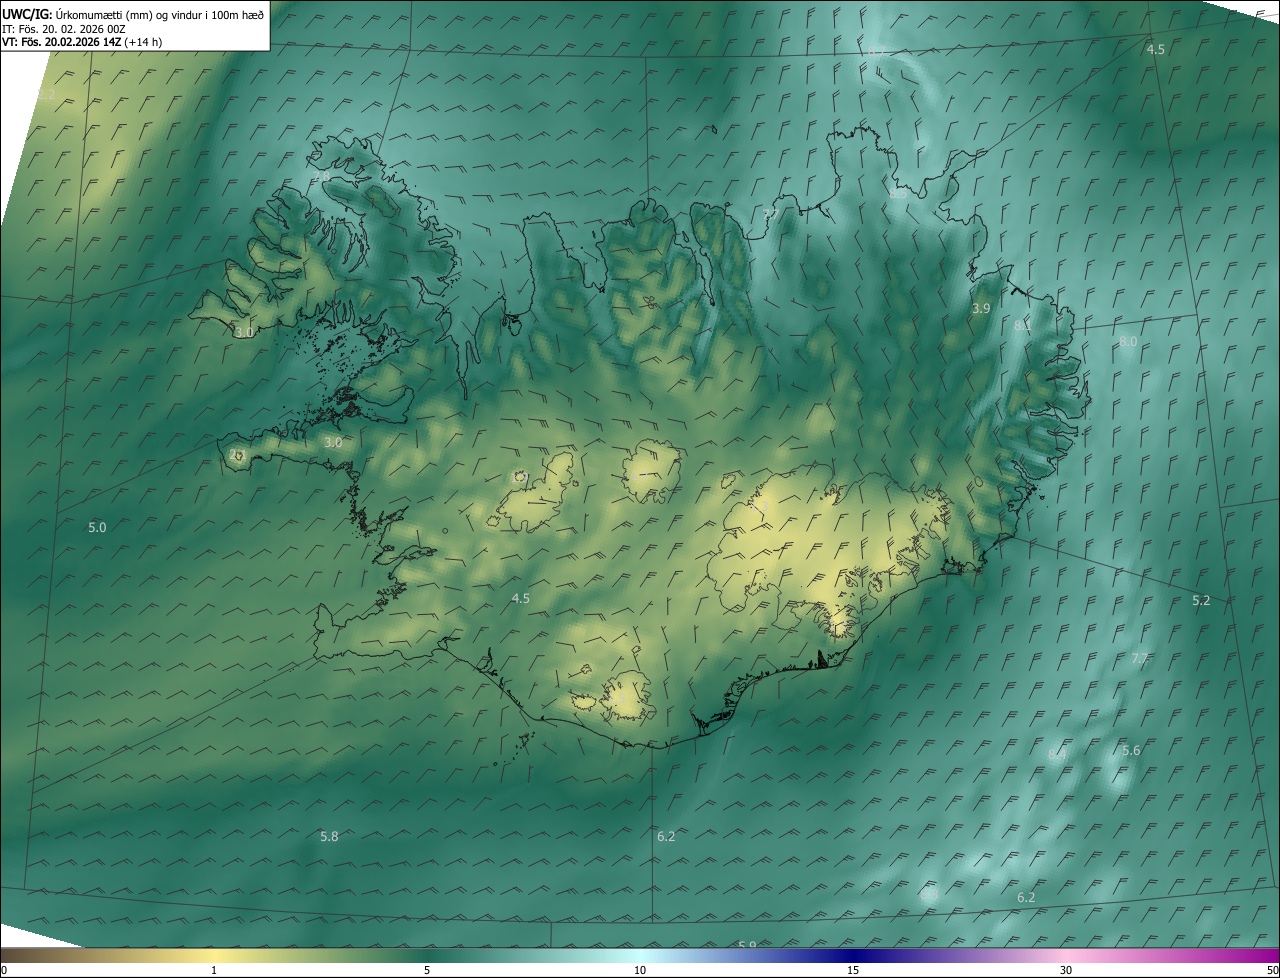Click the 3.0 label near the Snæfellsnes peninsula
This screenshot has width=1280, height=978.
pos(333,442)
